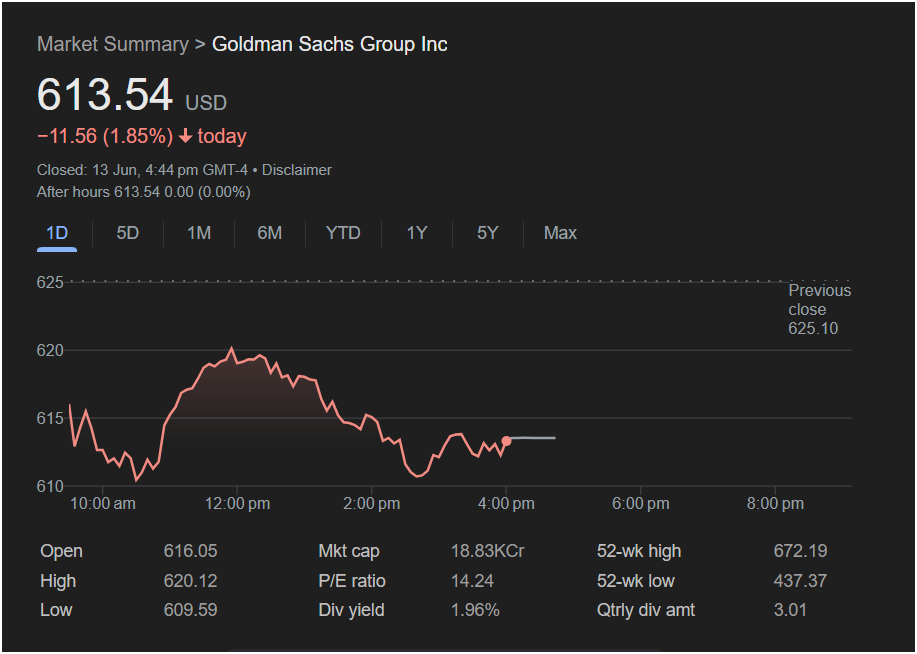Screen dimensions: 917x654
Task: Click the Market Summary breadcrumb link
Action: click(x=113, y=44)
